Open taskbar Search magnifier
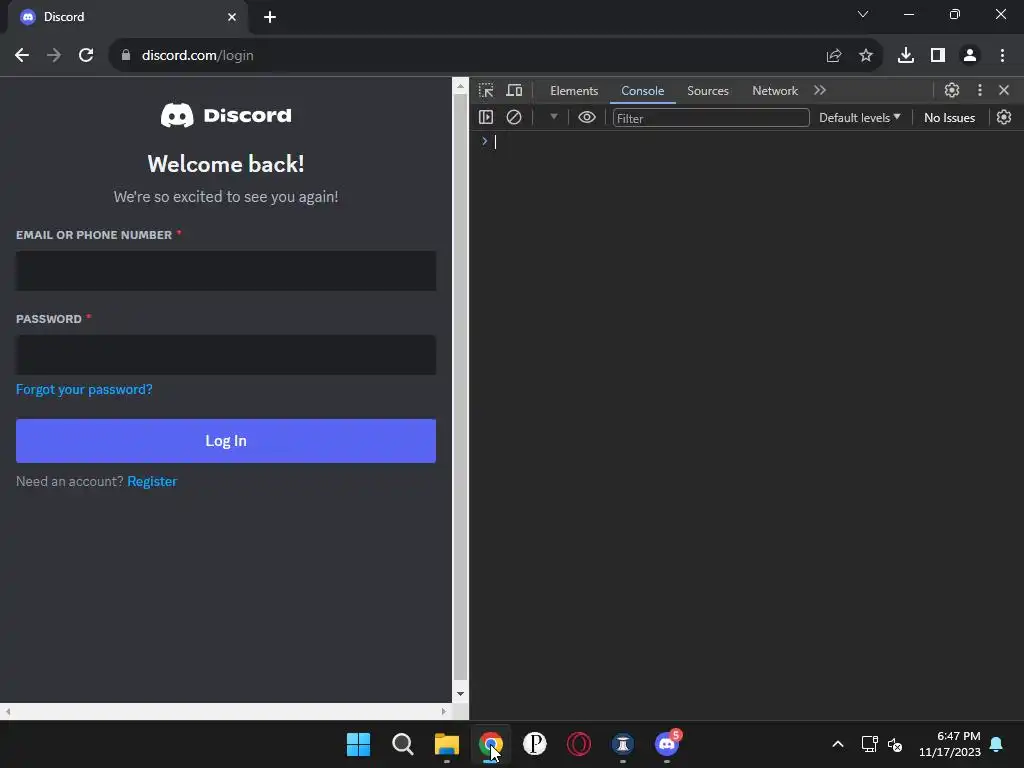The height and width of the screenshot is (768, 1024). 402,744
